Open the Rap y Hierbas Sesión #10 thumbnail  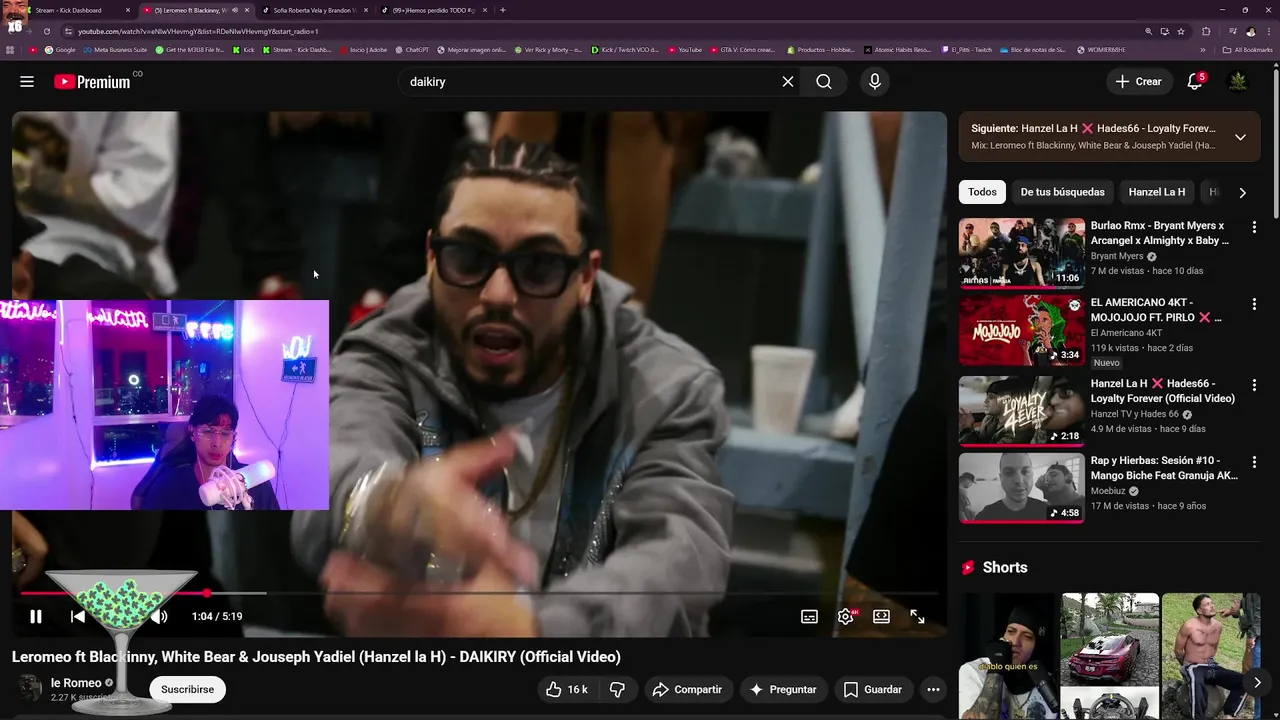click(x=1022, y=488)
